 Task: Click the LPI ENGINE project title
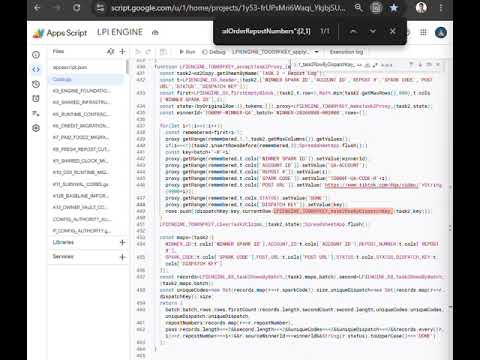point(120,32)
